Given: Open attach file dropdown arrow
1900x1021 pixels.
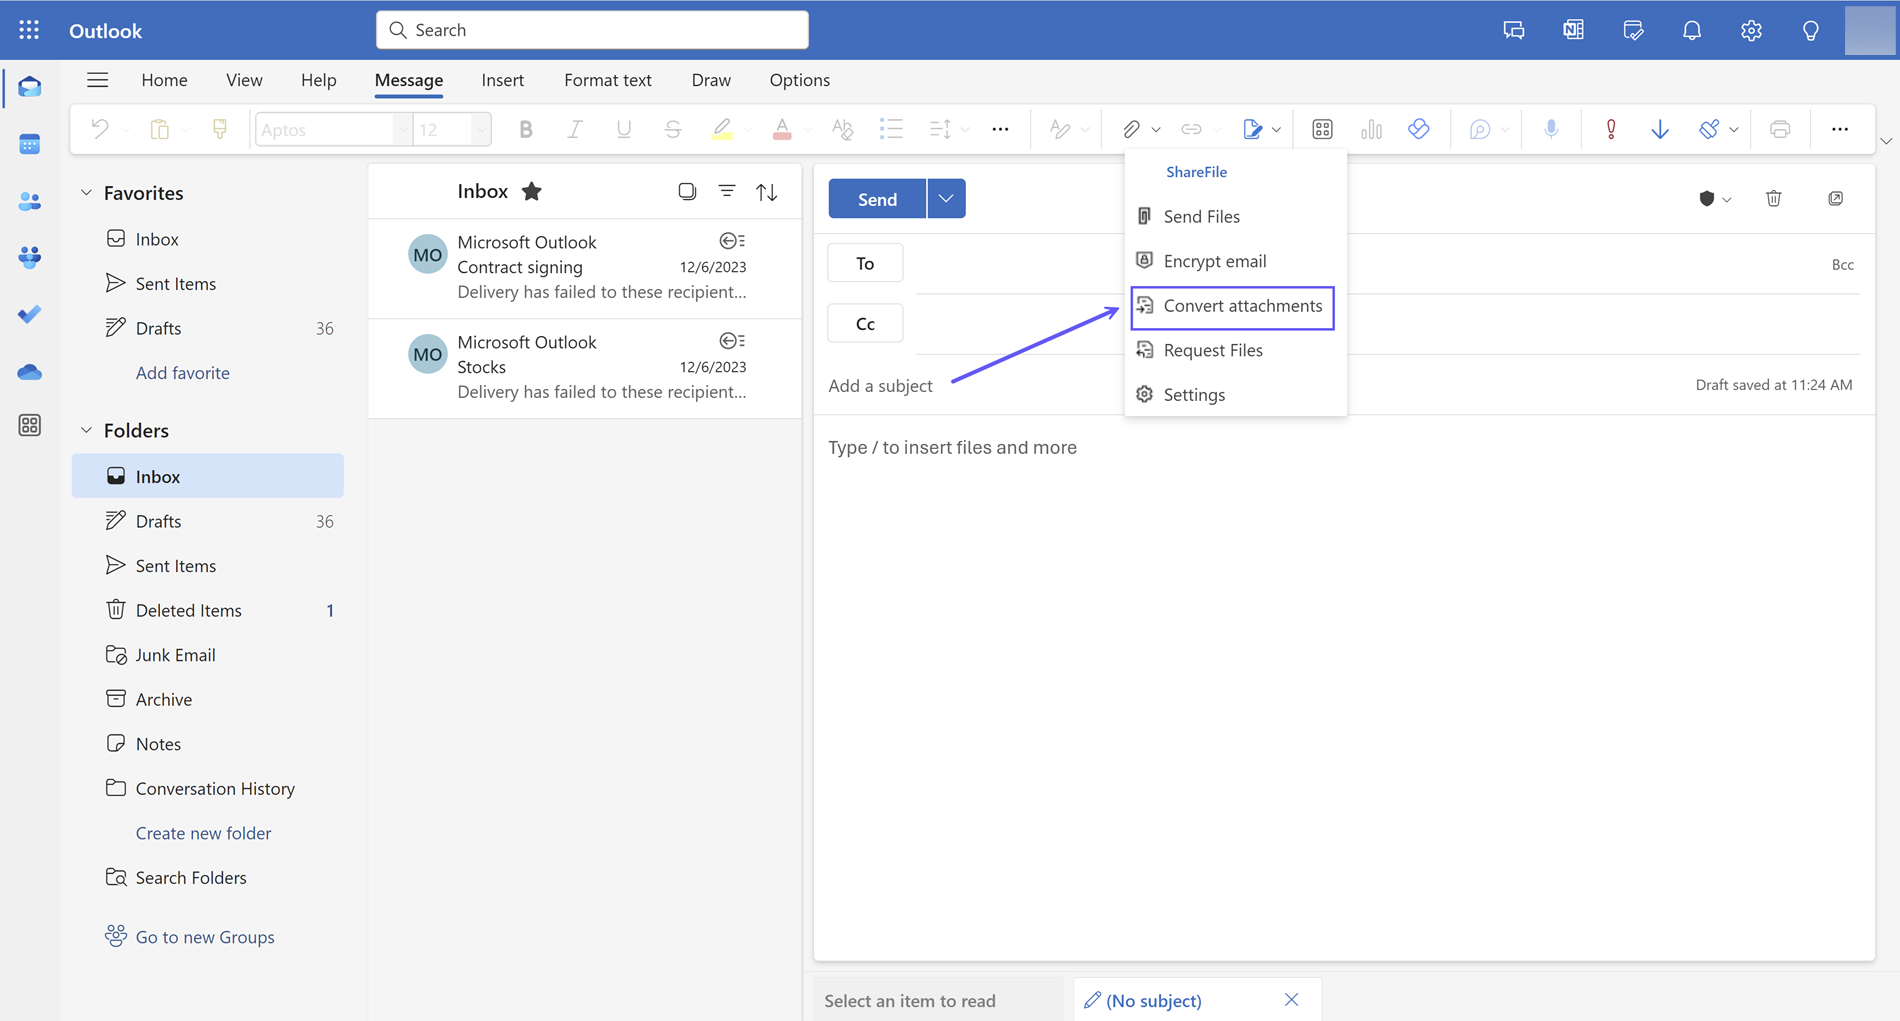Looking at the screenshot, I should click(1156, 130).
